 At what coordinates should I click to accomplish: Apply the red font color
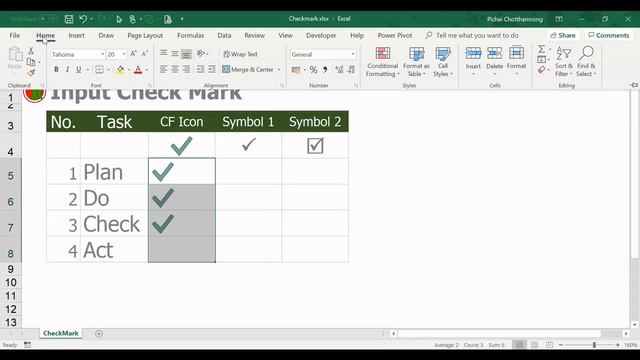coord(138,70)
